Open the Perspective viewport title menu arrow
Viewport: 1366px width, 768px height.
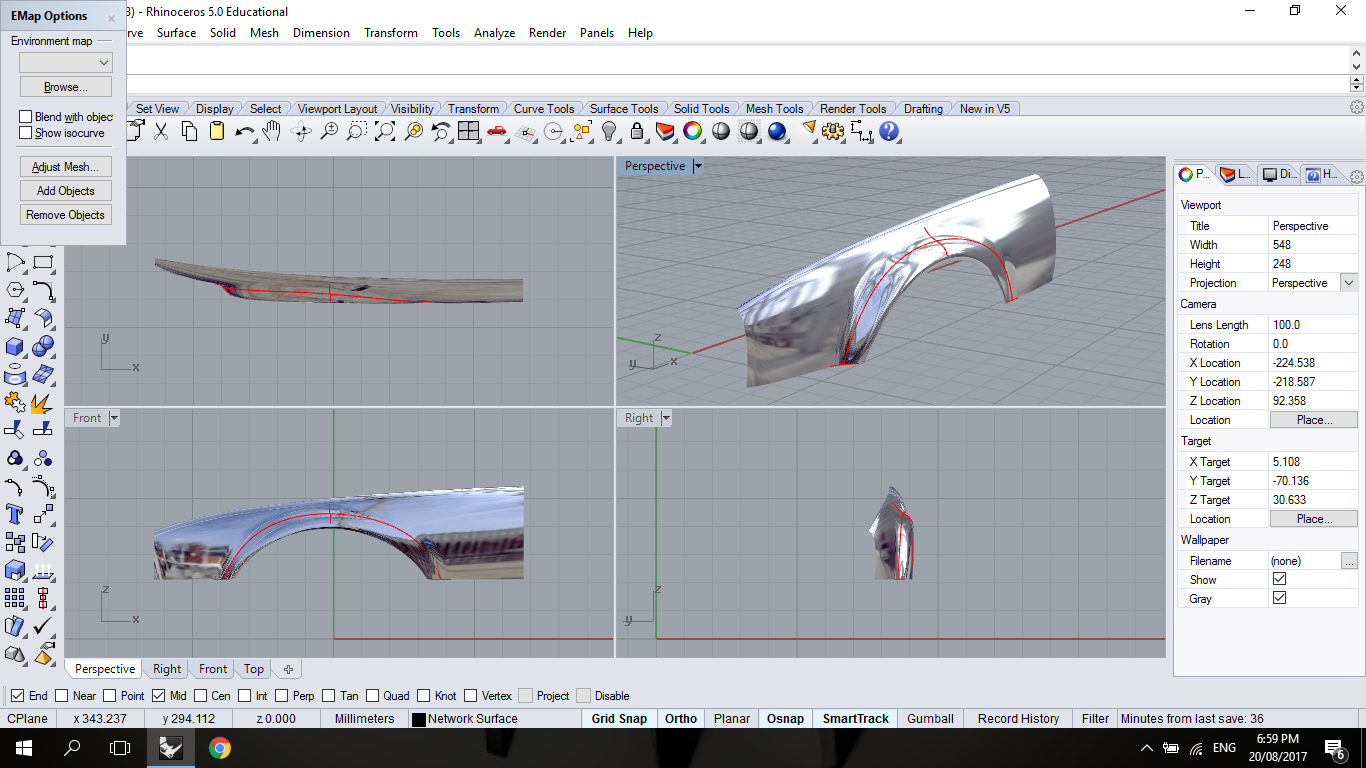pos(698,166)
